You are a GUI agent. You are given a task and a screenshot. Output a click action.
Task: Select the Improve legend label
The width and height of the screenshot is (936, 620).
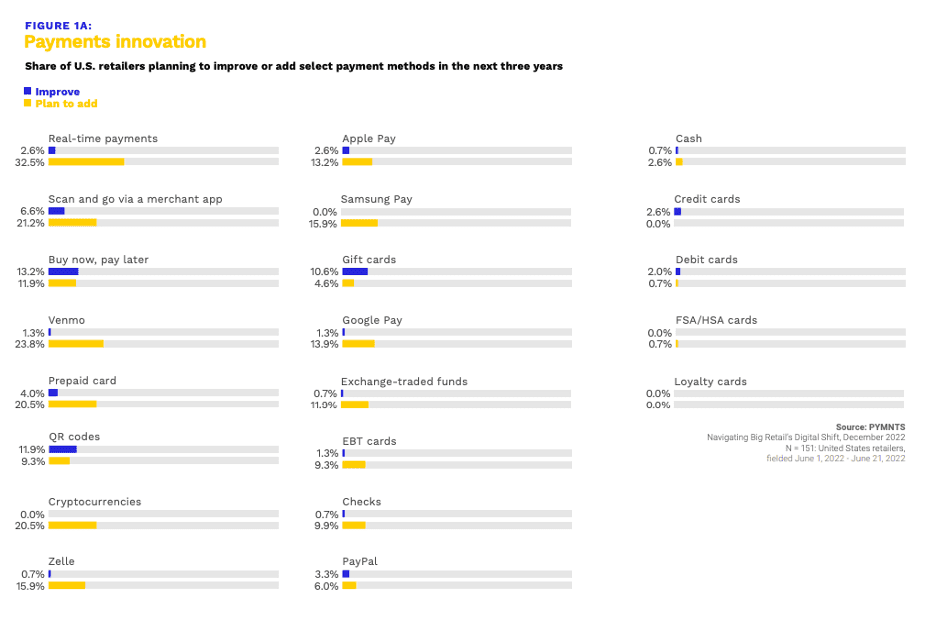click(x=57, y=92)
